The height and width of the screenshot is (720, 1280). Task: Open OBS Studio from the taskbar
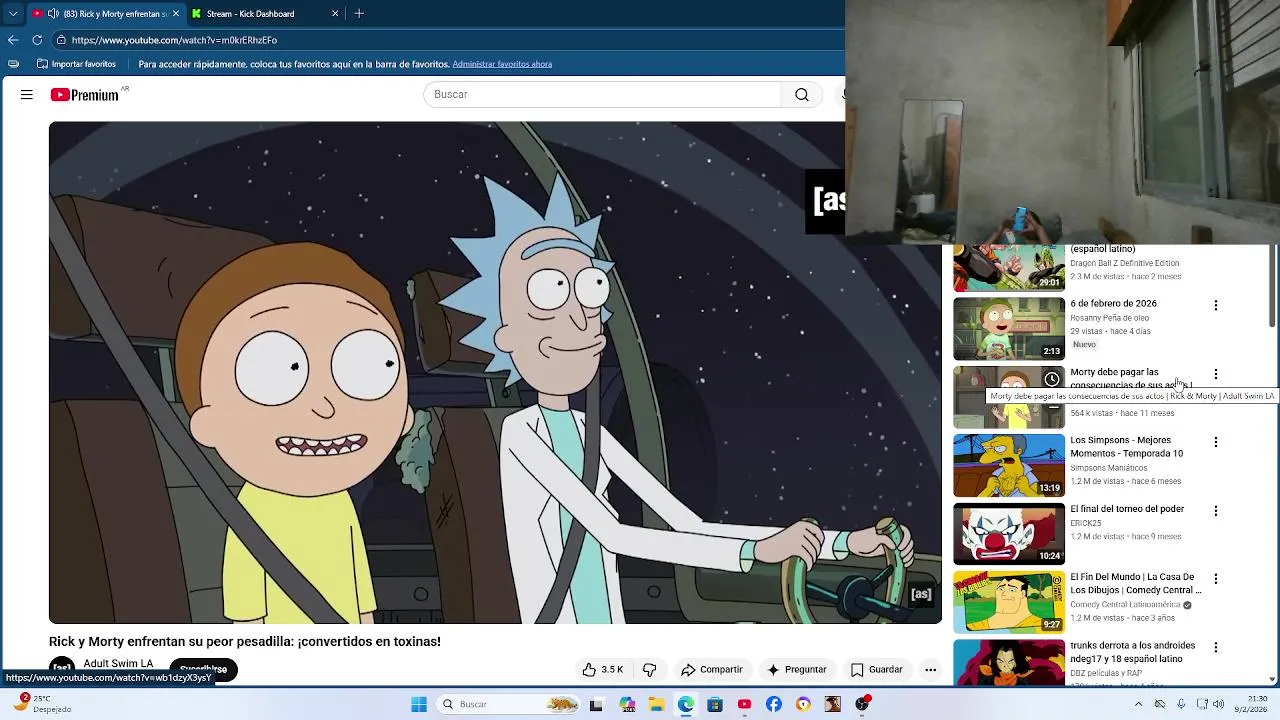point(862,704)
